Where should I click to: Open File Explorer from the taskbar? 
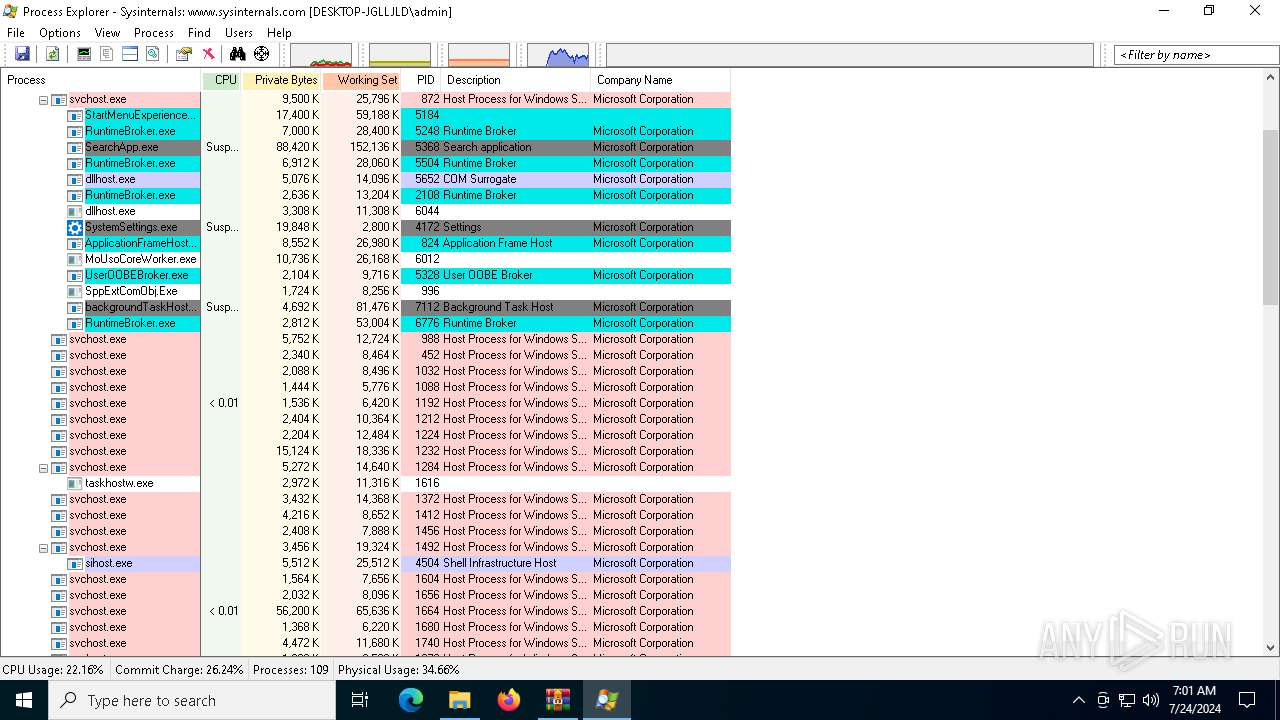459,700
